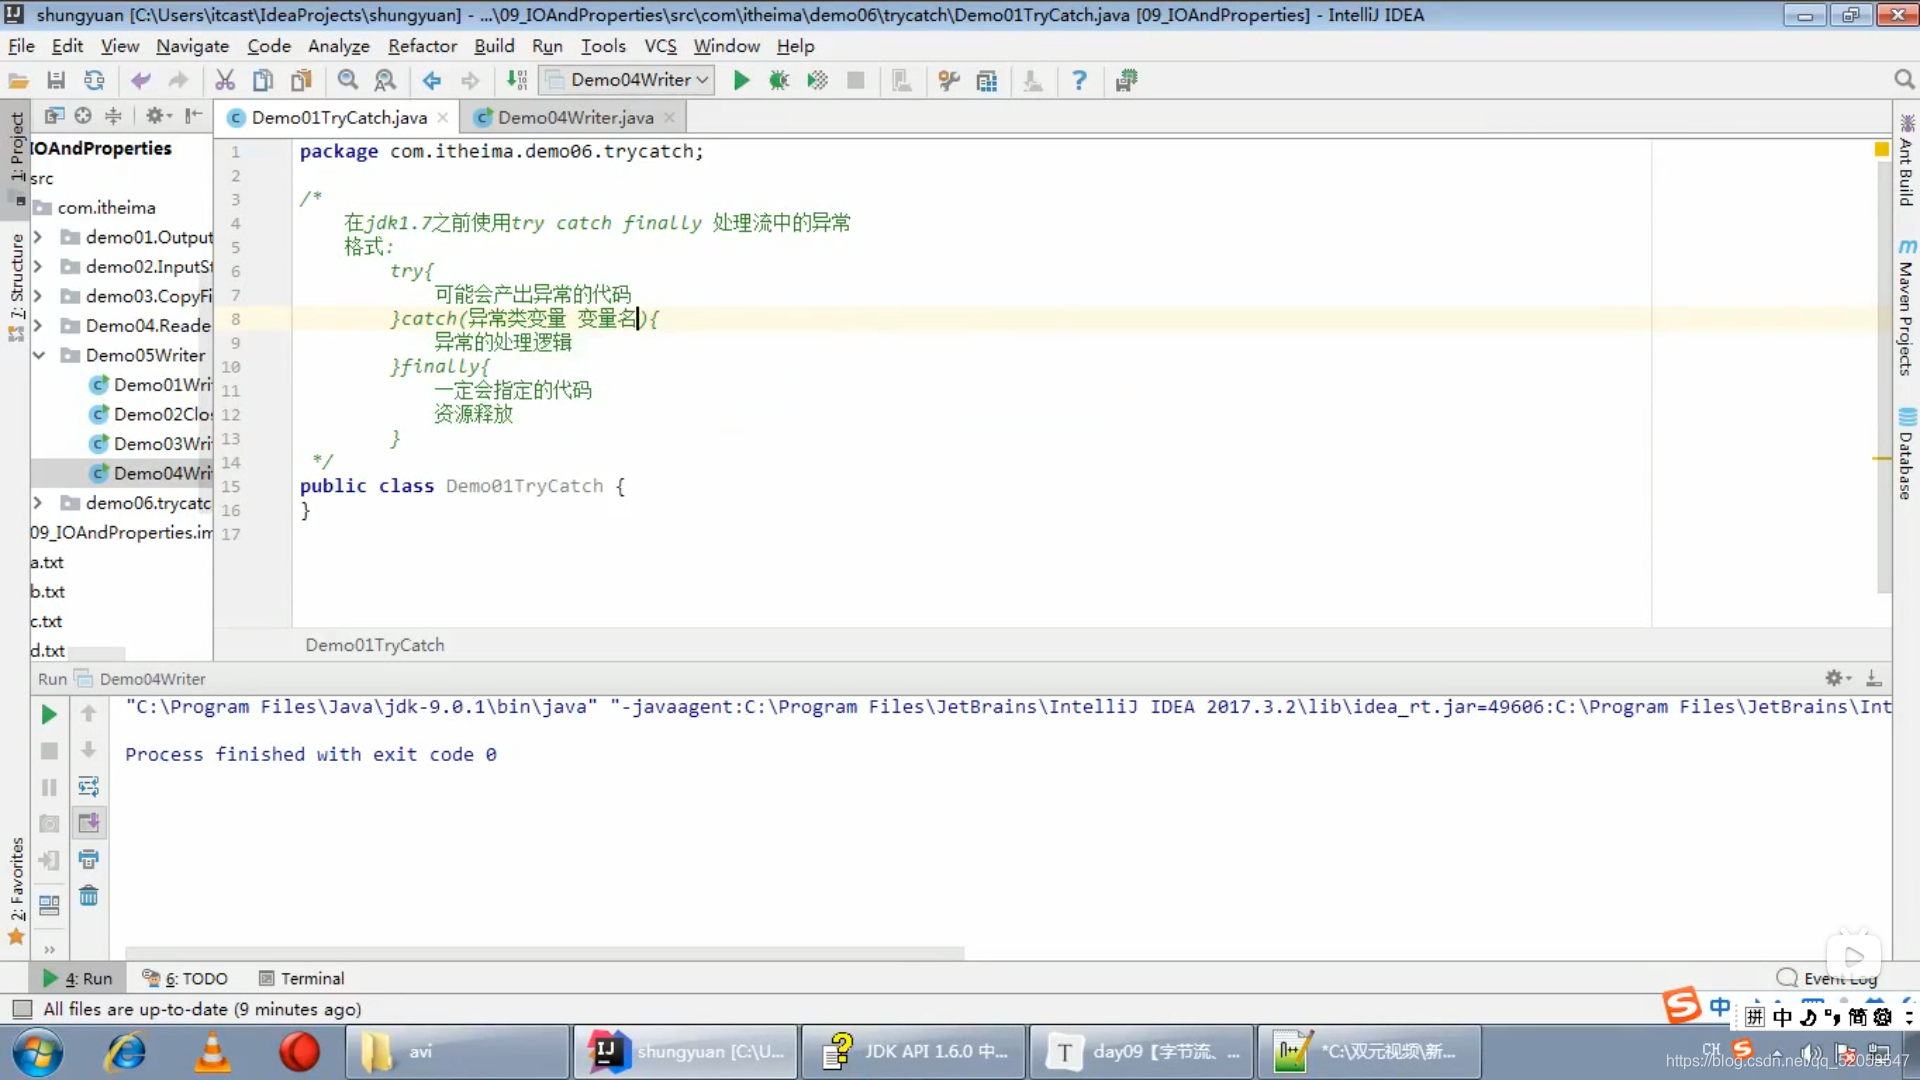
Task: Open the Terminal tool window
Action: [x=301, y=978]
